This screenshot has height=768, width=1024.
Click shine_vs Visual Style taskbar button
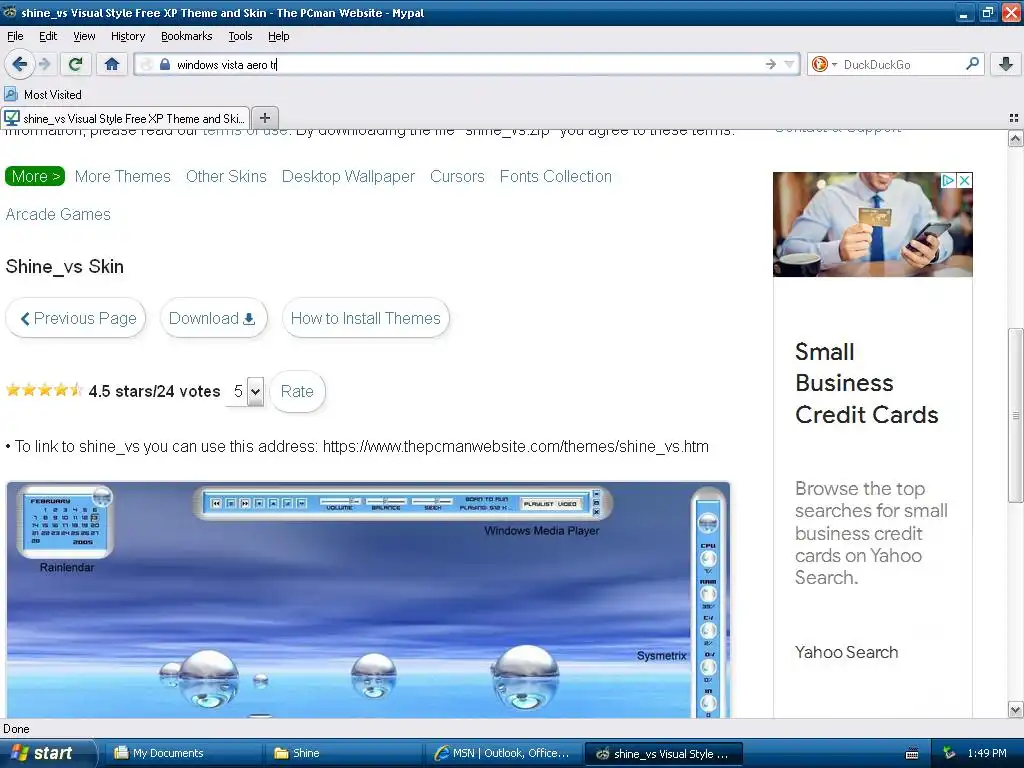(663, 753)
